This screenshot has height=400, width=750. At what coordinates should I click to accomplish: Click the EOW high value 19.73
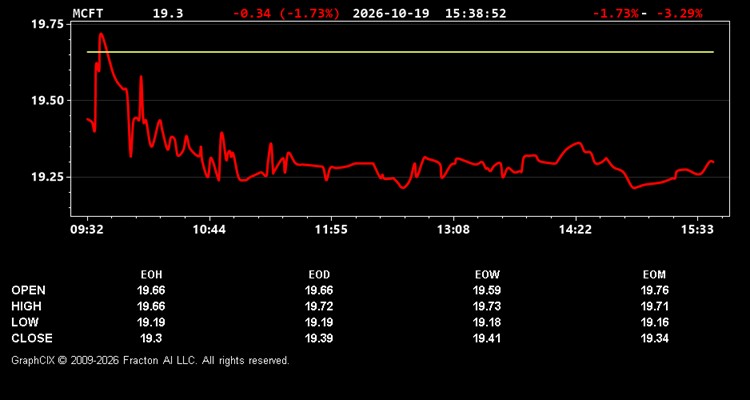pos(487,306)
